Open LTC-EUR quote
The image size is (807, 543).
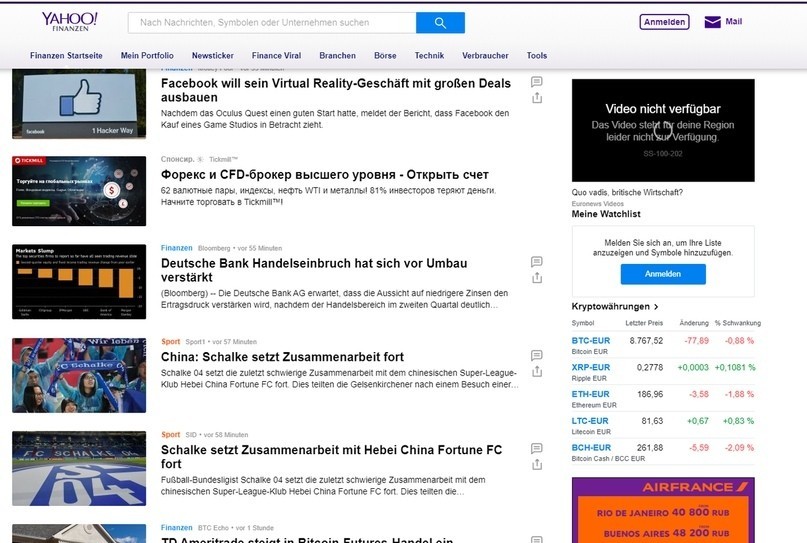click(x=590, y=421)
